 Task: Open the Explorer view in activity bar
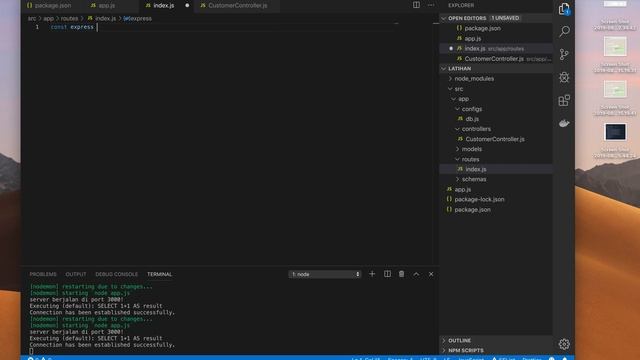point(564,9)
